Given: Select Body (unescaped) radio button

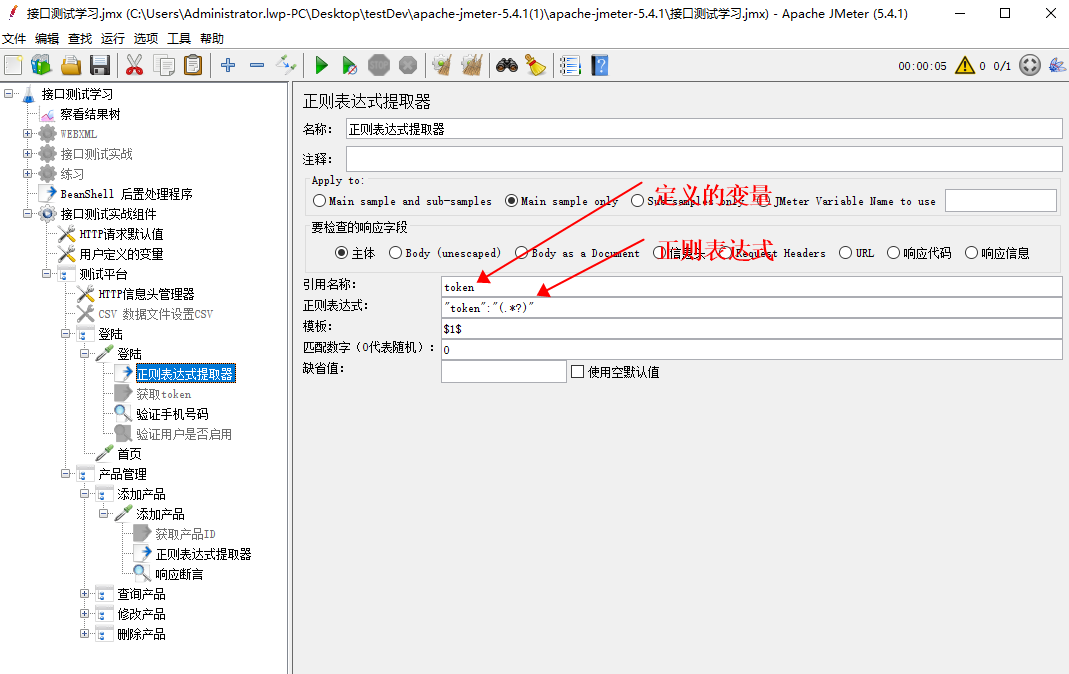Looking at the screenshot, I should pos(395,253).
